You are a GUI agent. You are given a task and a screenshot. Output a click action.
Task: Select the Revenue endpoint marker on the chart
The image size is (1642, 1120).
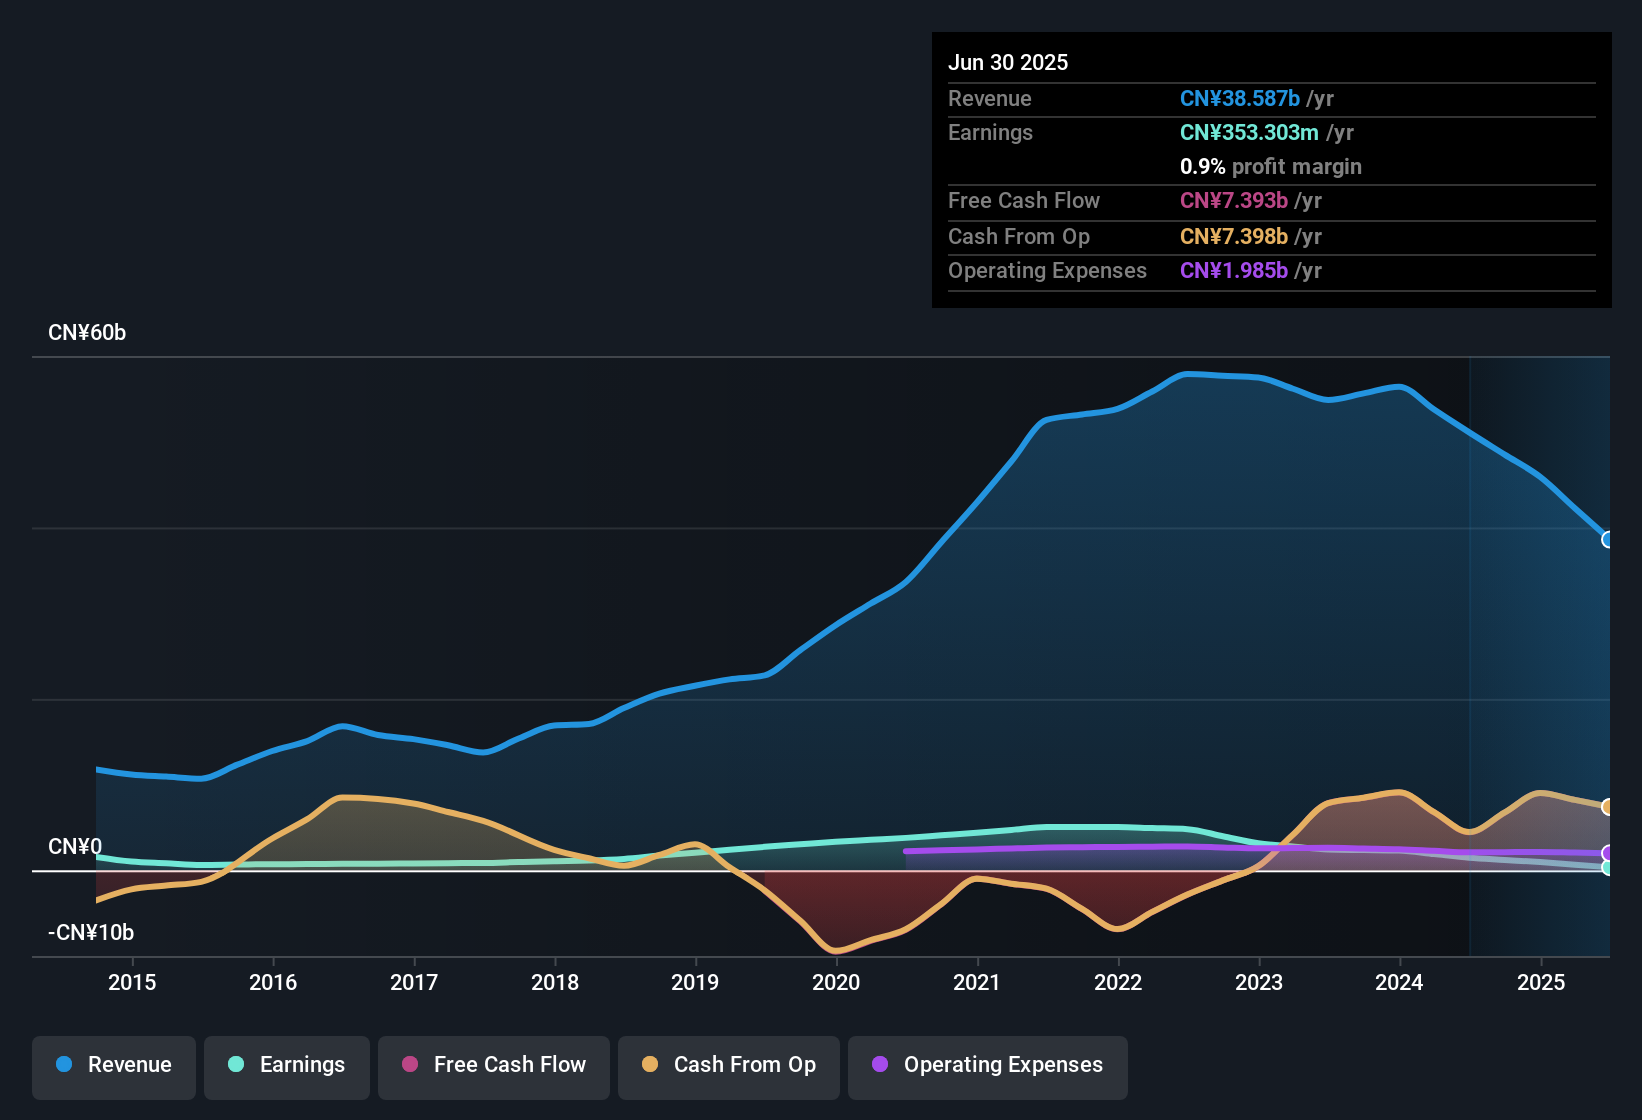[1607, 540]
